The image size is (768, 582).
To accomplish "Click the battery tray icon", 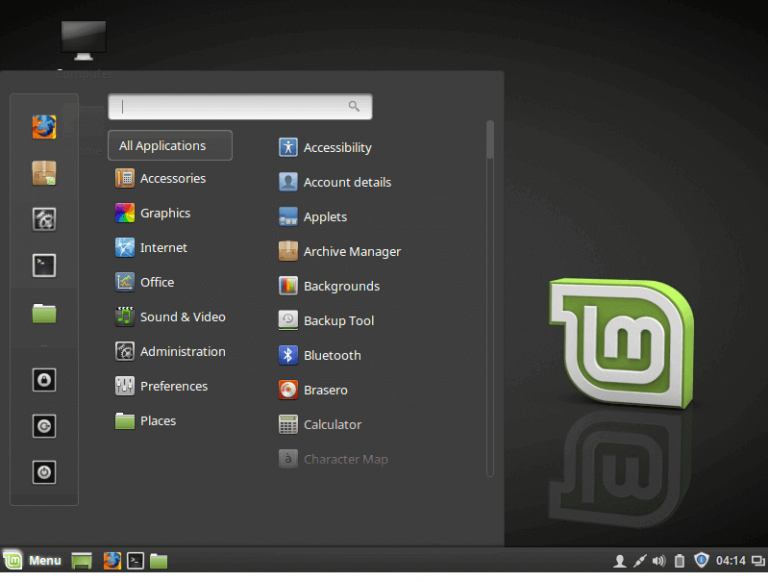I will (679, 561).
